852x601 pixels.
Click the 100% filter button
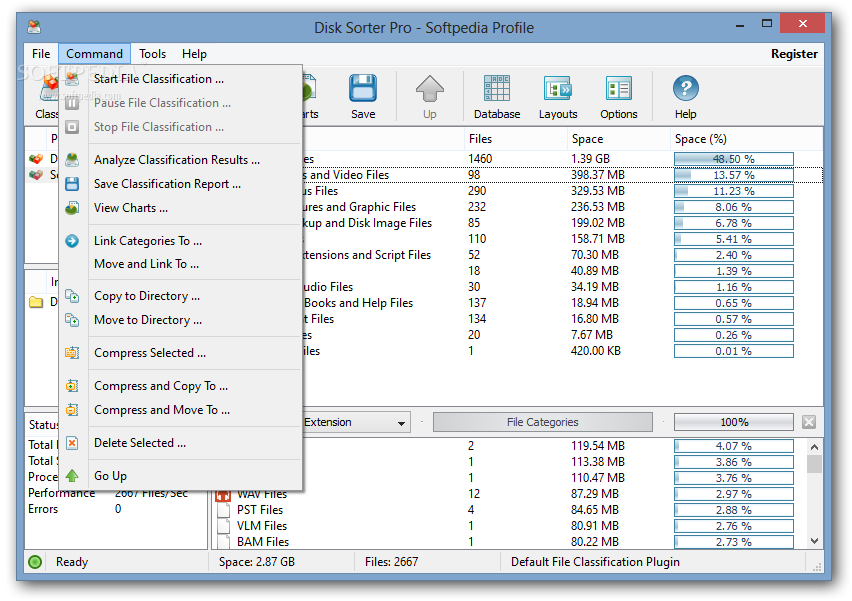tap(734, 422)
